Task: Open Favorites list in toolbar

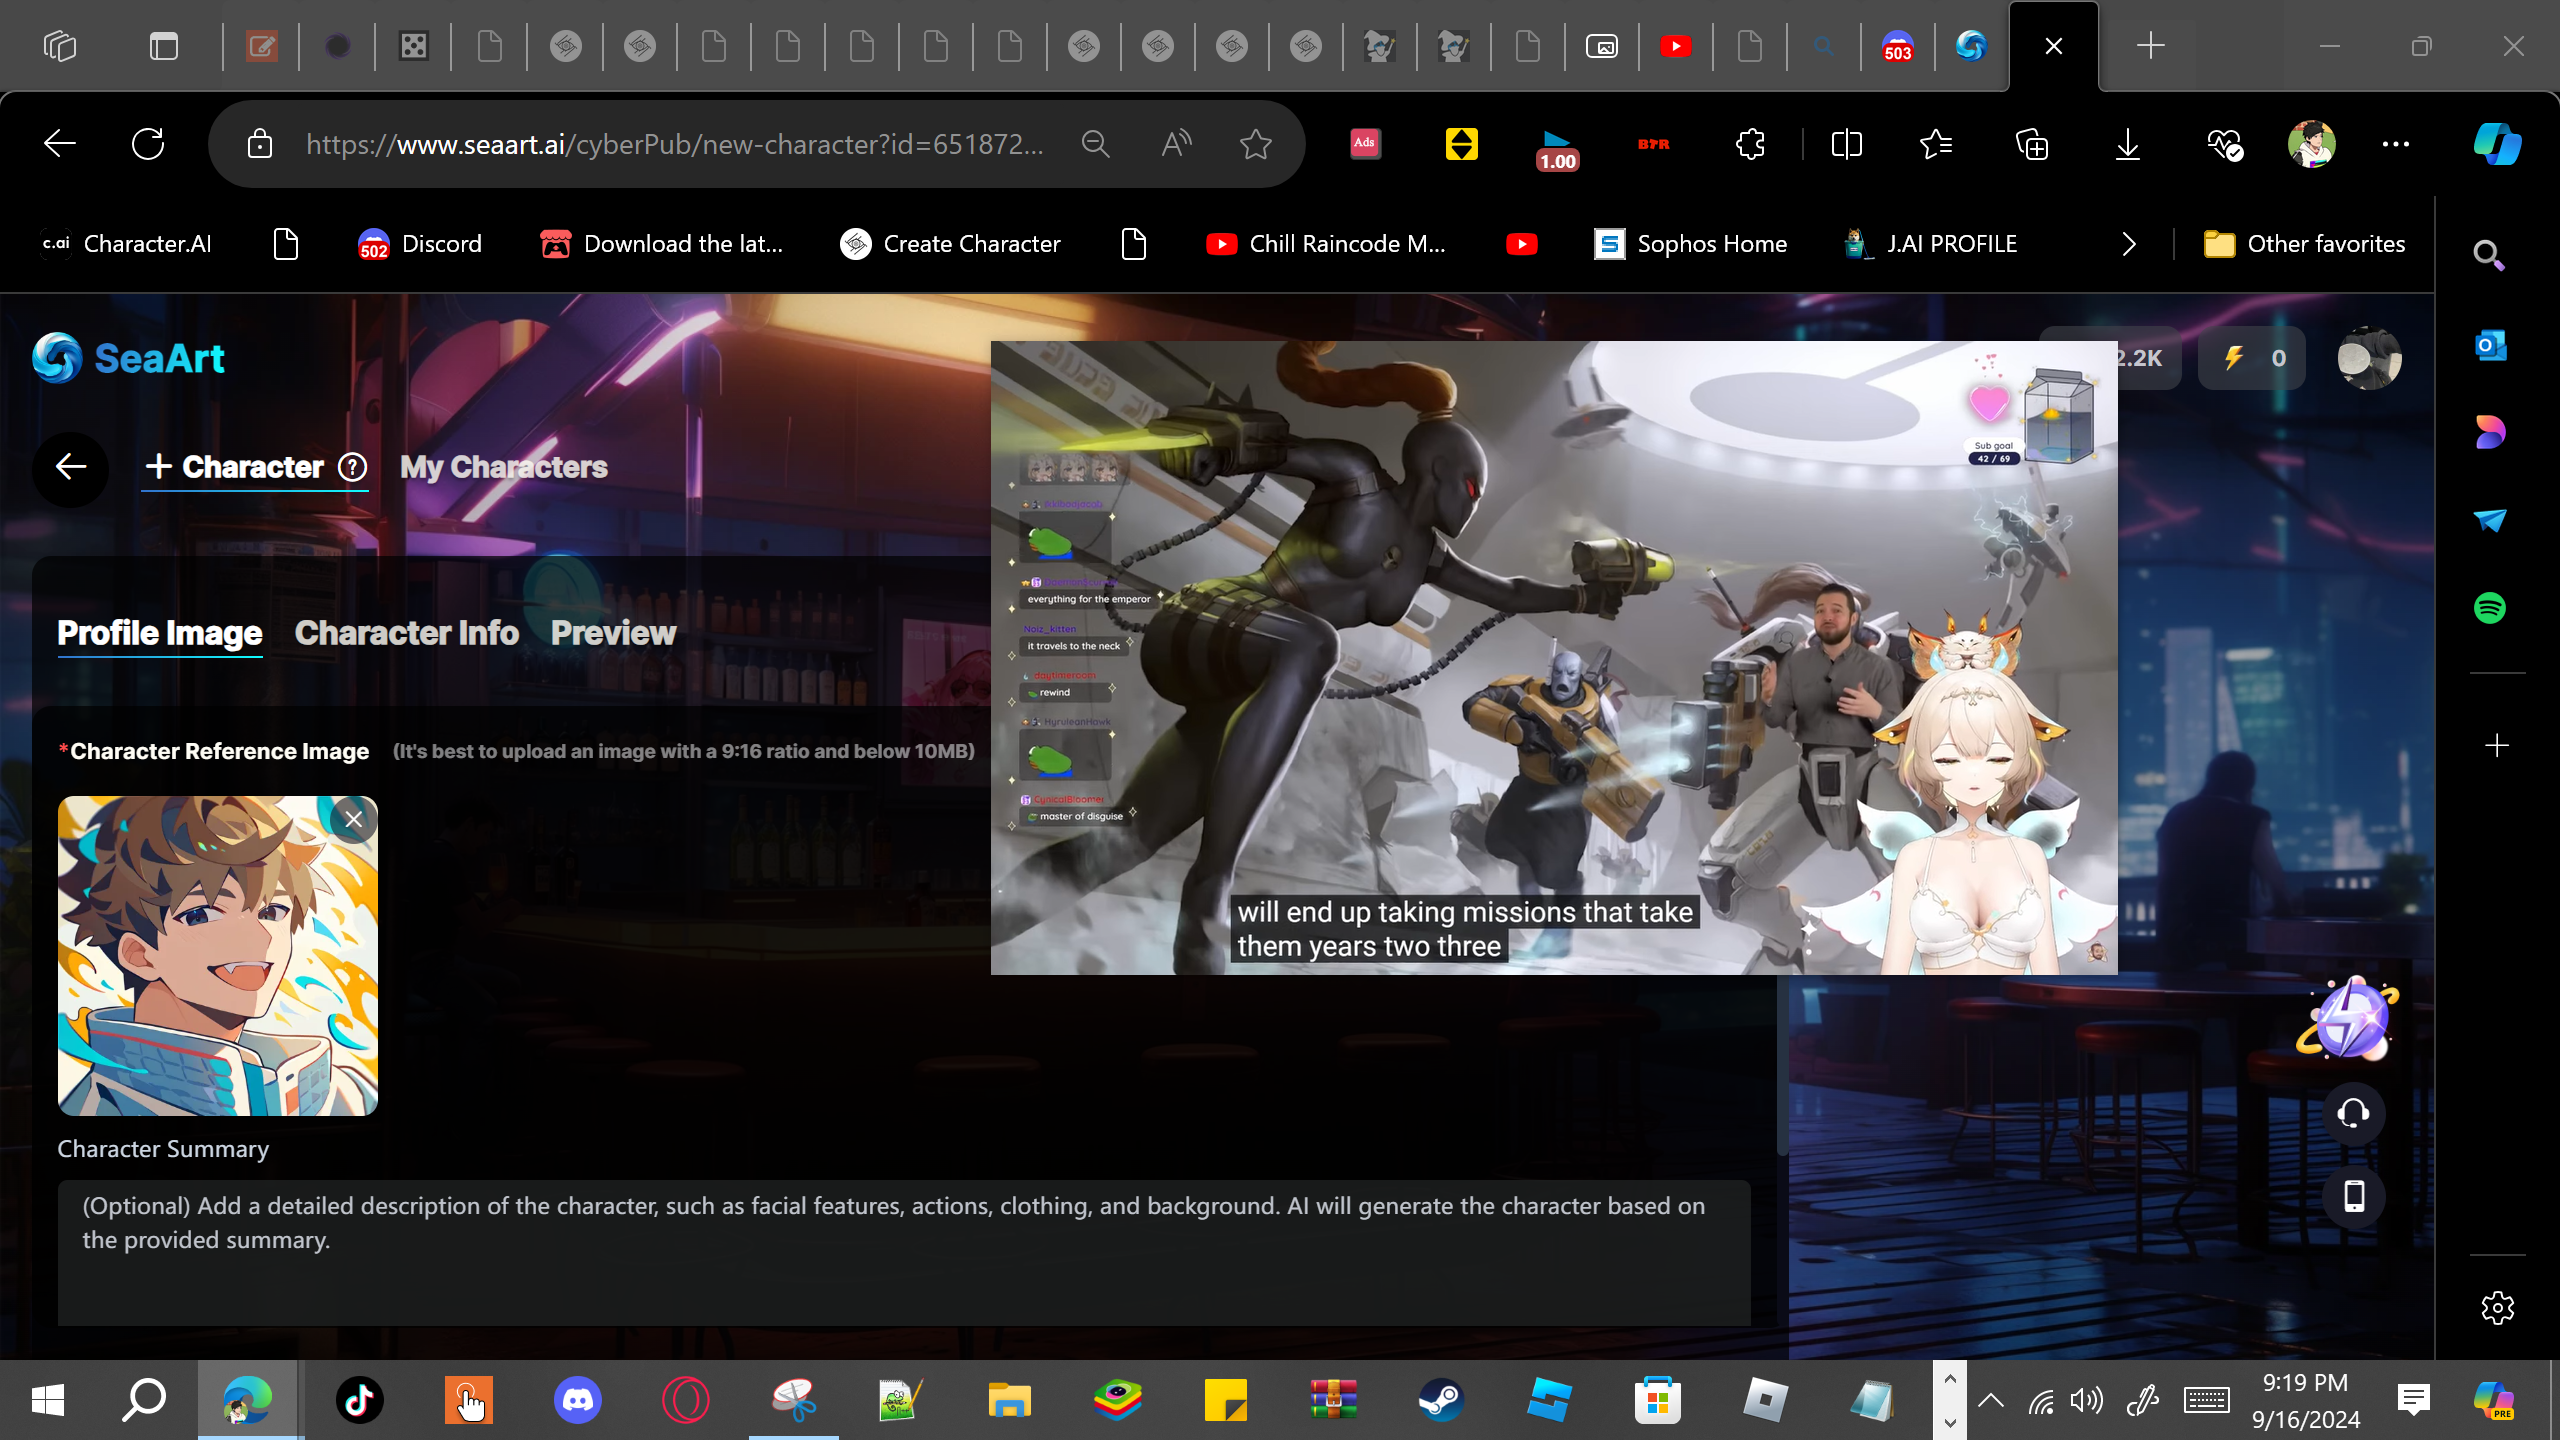Action: click(1936, 144)
